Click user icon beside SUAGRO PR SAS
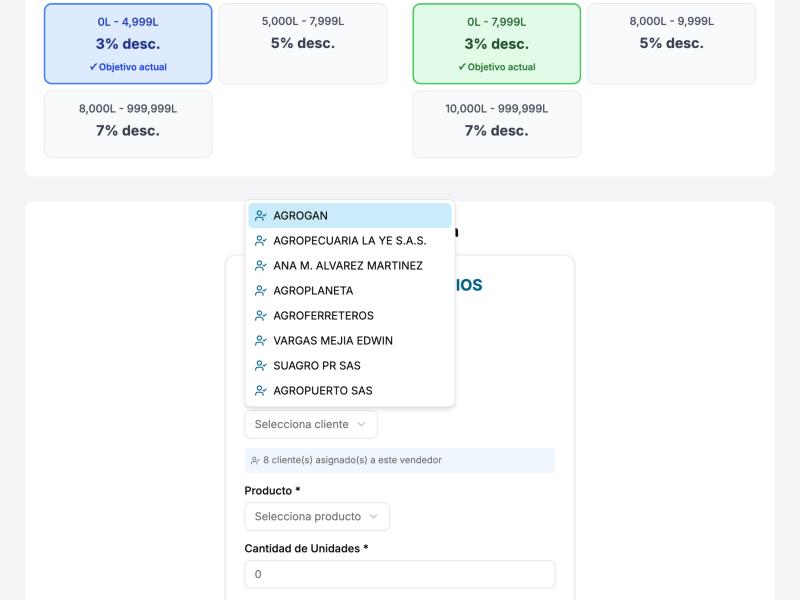The width and height of the screenshot is (800, 600). 261,365
